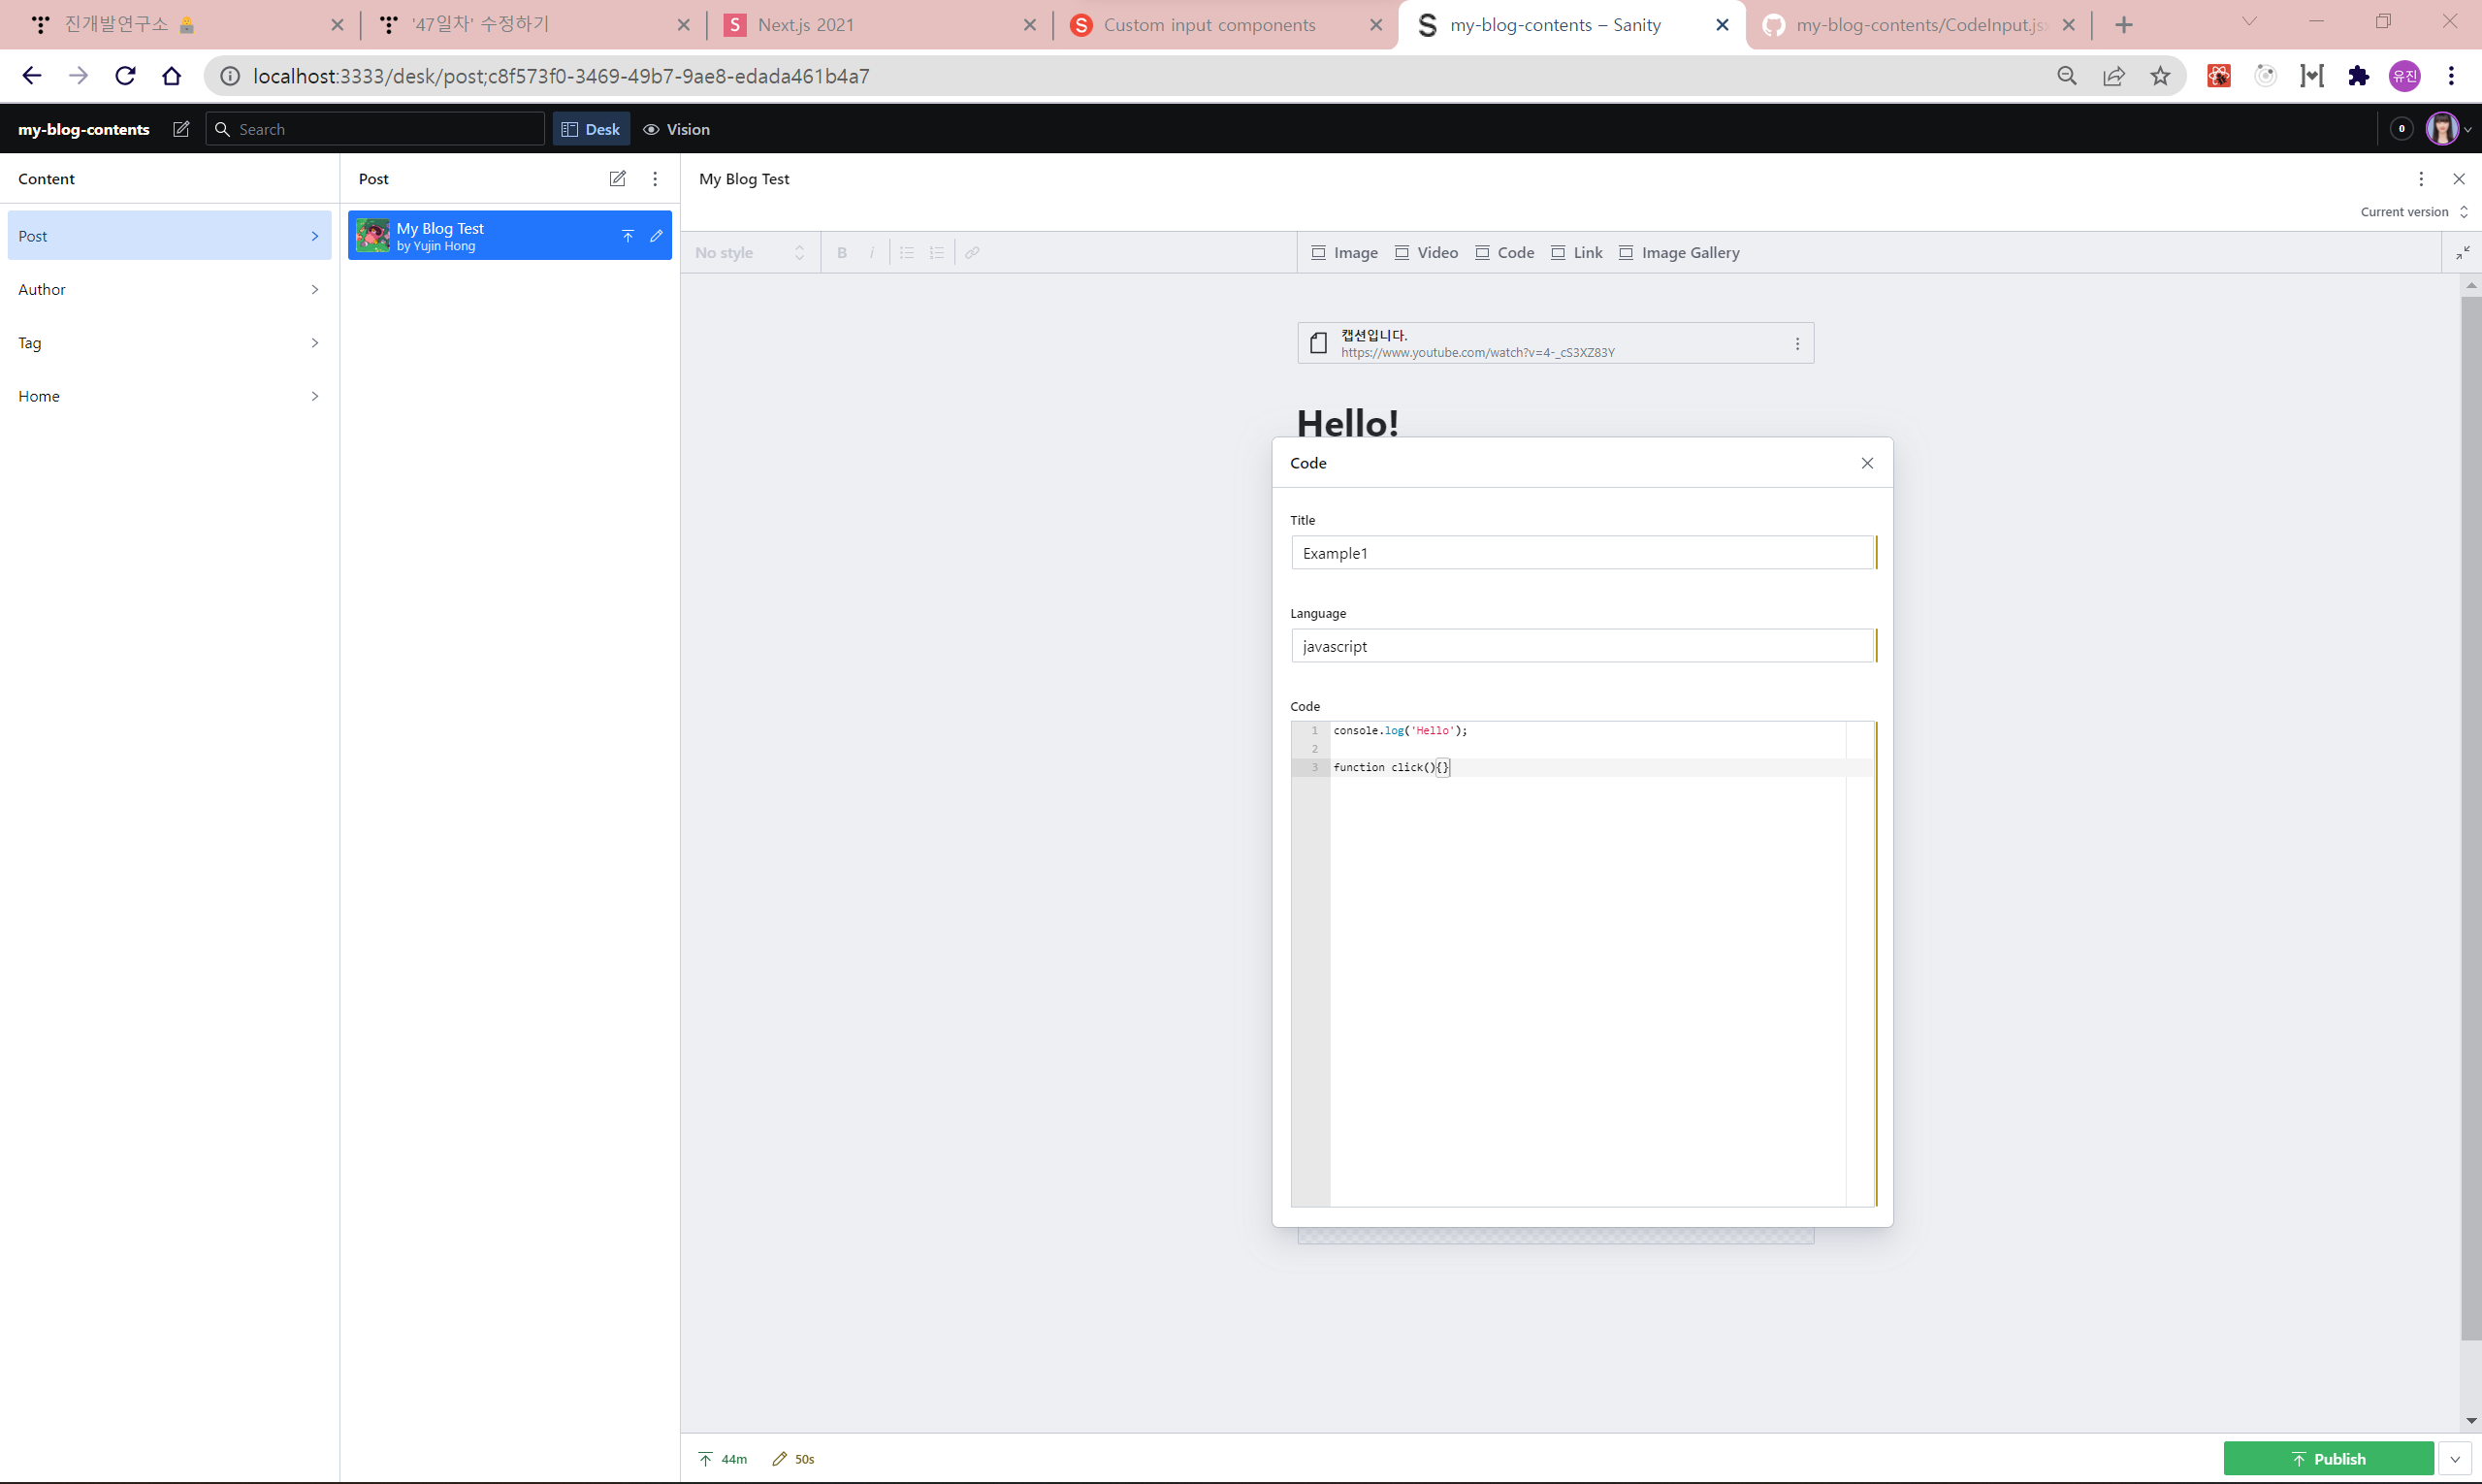Close the Code dialog
Image resolution: width=2482 pixels, height=1484 pixels.
point(1867,463)
